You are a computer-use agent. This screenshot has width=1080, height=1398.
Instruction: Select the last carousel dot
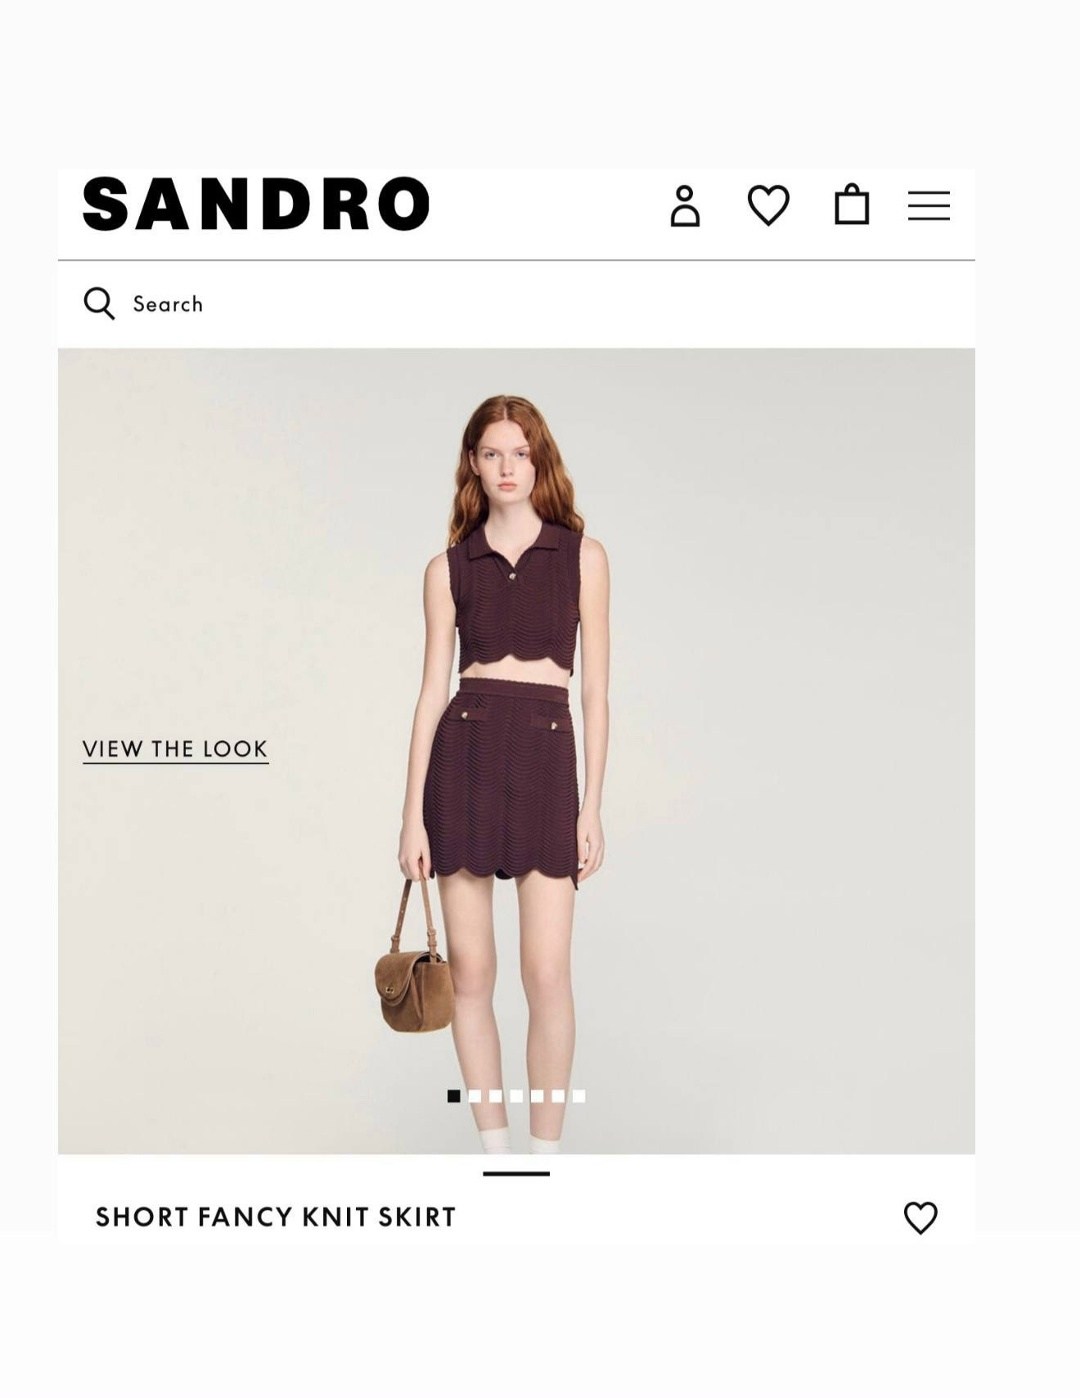(x=579, y=1096)
